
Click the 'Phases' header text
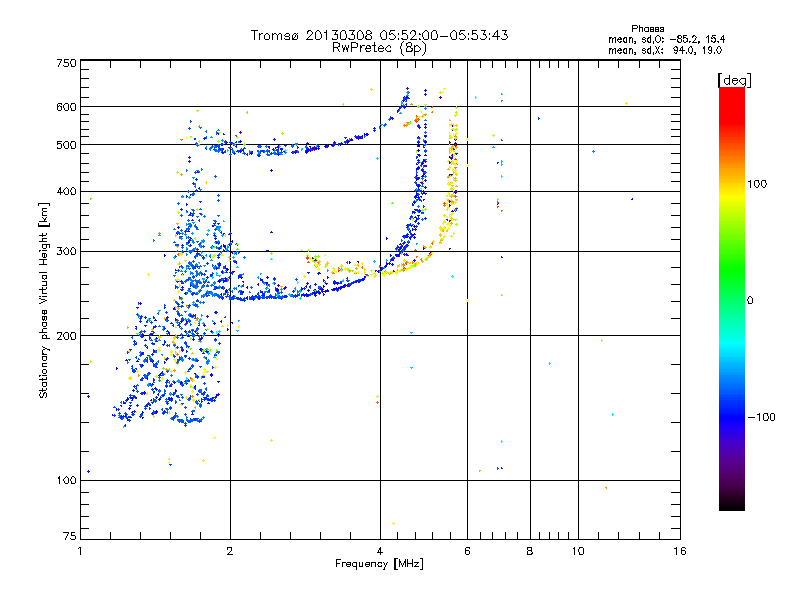[647, 29]
